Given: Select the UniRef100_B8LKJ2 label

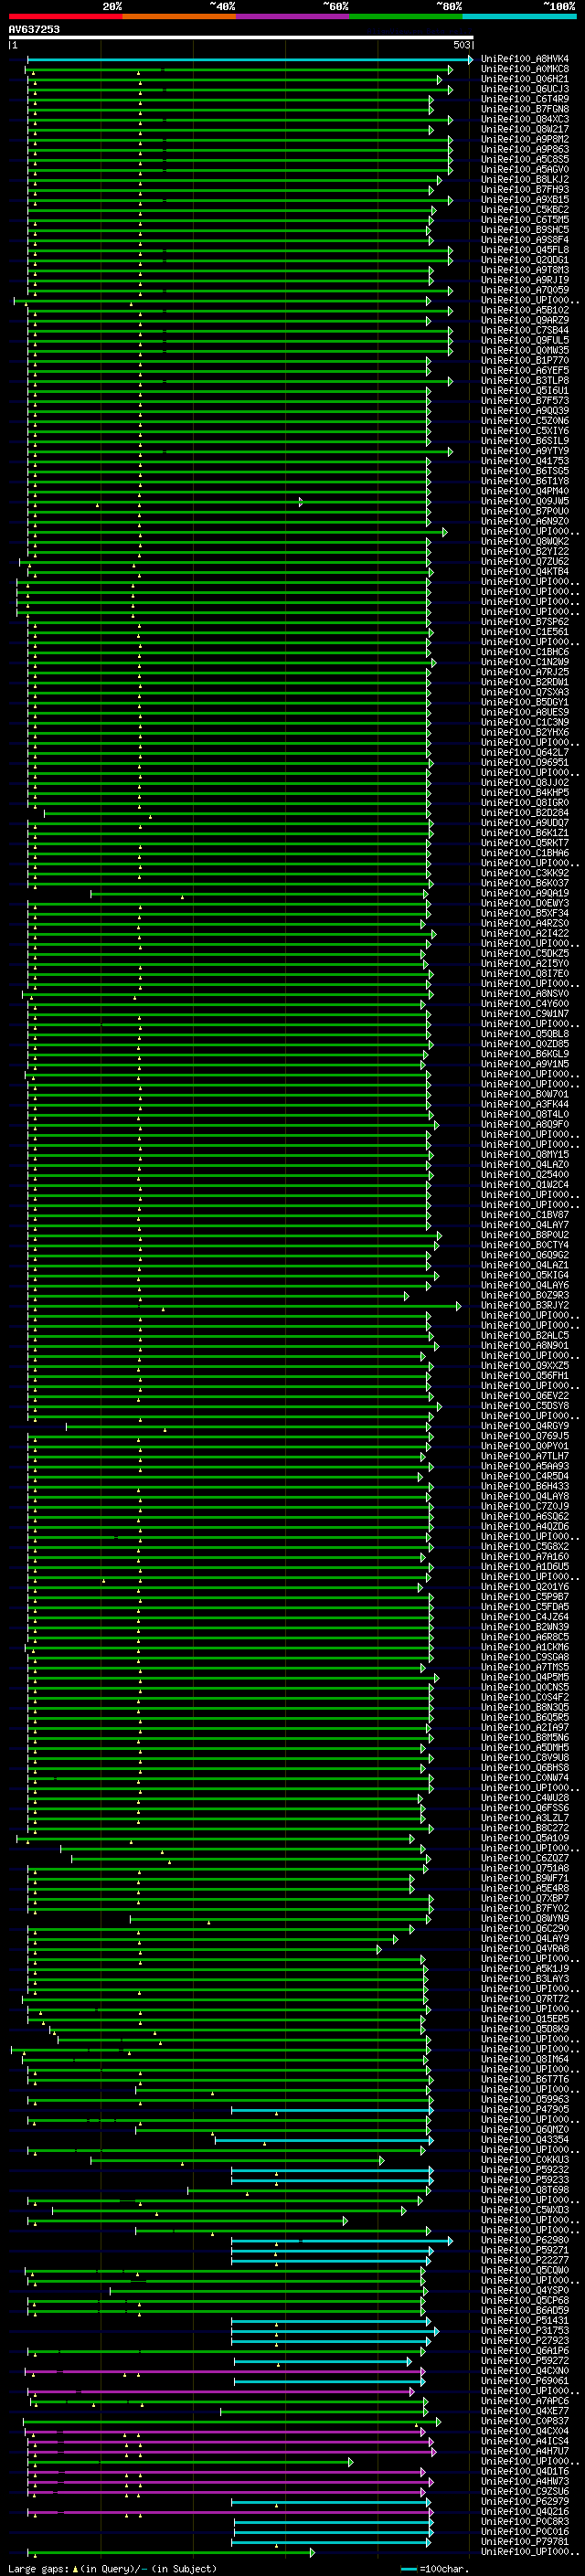Looking at the screenshot, I should [x=525, y=179].
